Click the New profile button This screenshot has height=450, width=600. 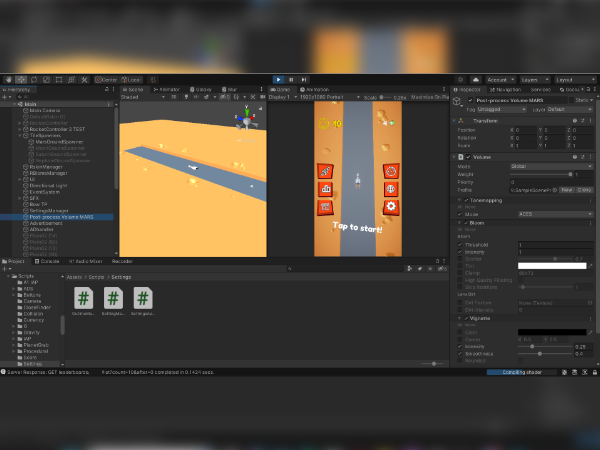(x=567, y=190)
